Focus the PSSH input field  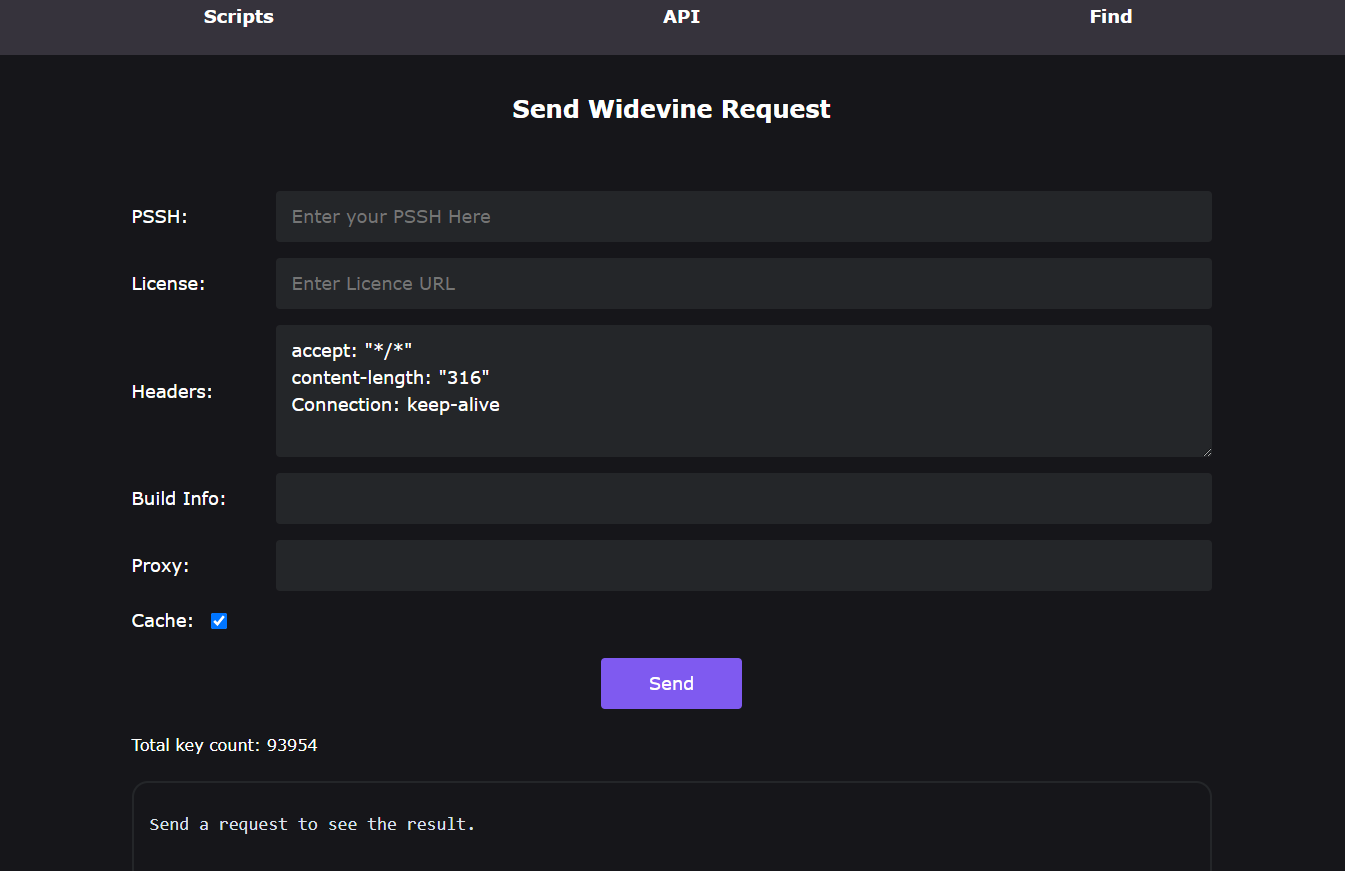click(x=743, y=217)
